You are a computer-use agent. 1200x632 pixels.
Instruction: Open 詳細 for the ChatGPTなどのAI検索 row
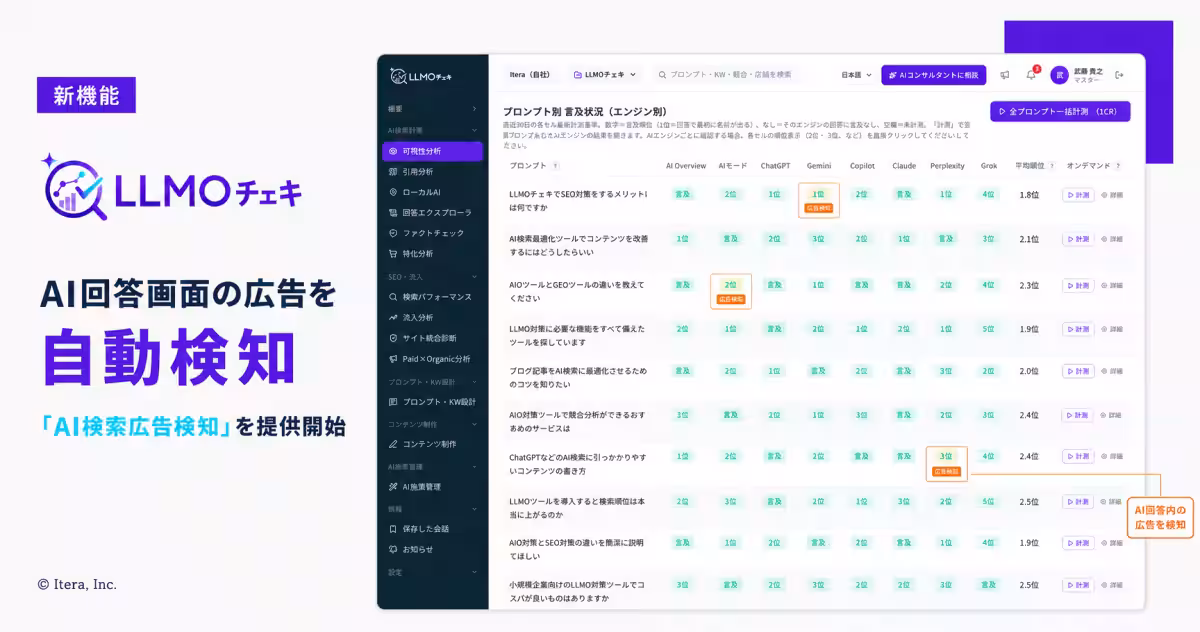point(1112,456)
